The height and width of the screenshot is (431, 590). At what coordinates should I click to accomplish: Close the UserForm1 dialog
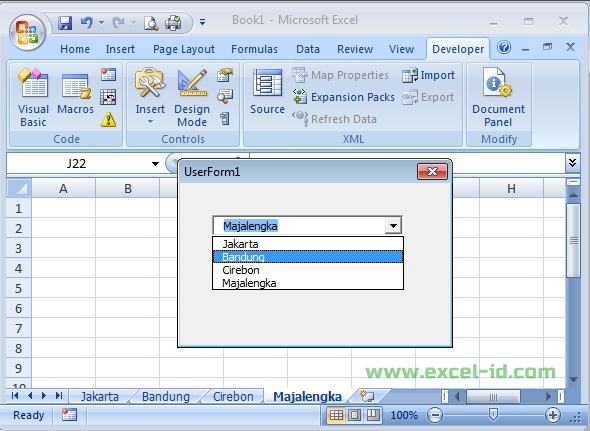[x=432, y=172]
